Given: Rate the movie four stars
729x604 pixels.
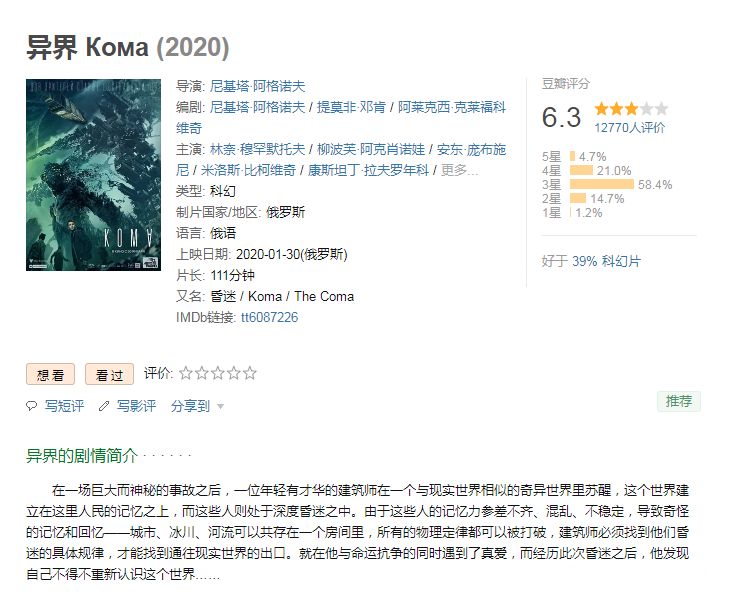Looking at the screenshot, I should click(233, 373).
